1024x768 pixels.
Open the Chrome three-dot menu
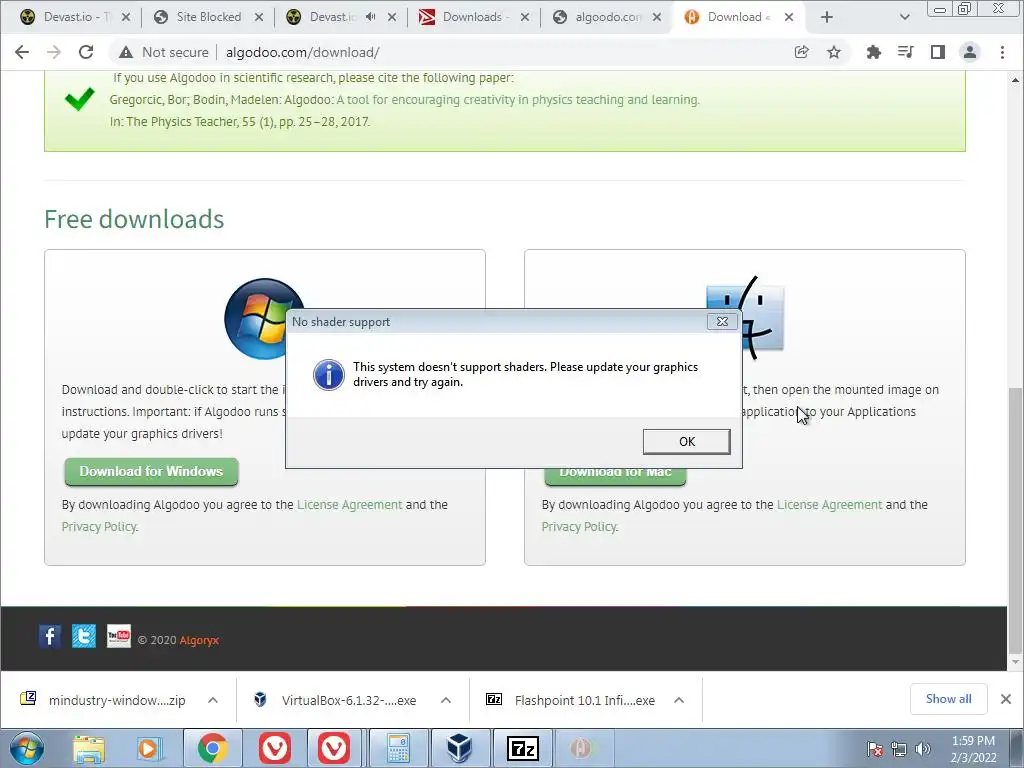coord(1002,52)
